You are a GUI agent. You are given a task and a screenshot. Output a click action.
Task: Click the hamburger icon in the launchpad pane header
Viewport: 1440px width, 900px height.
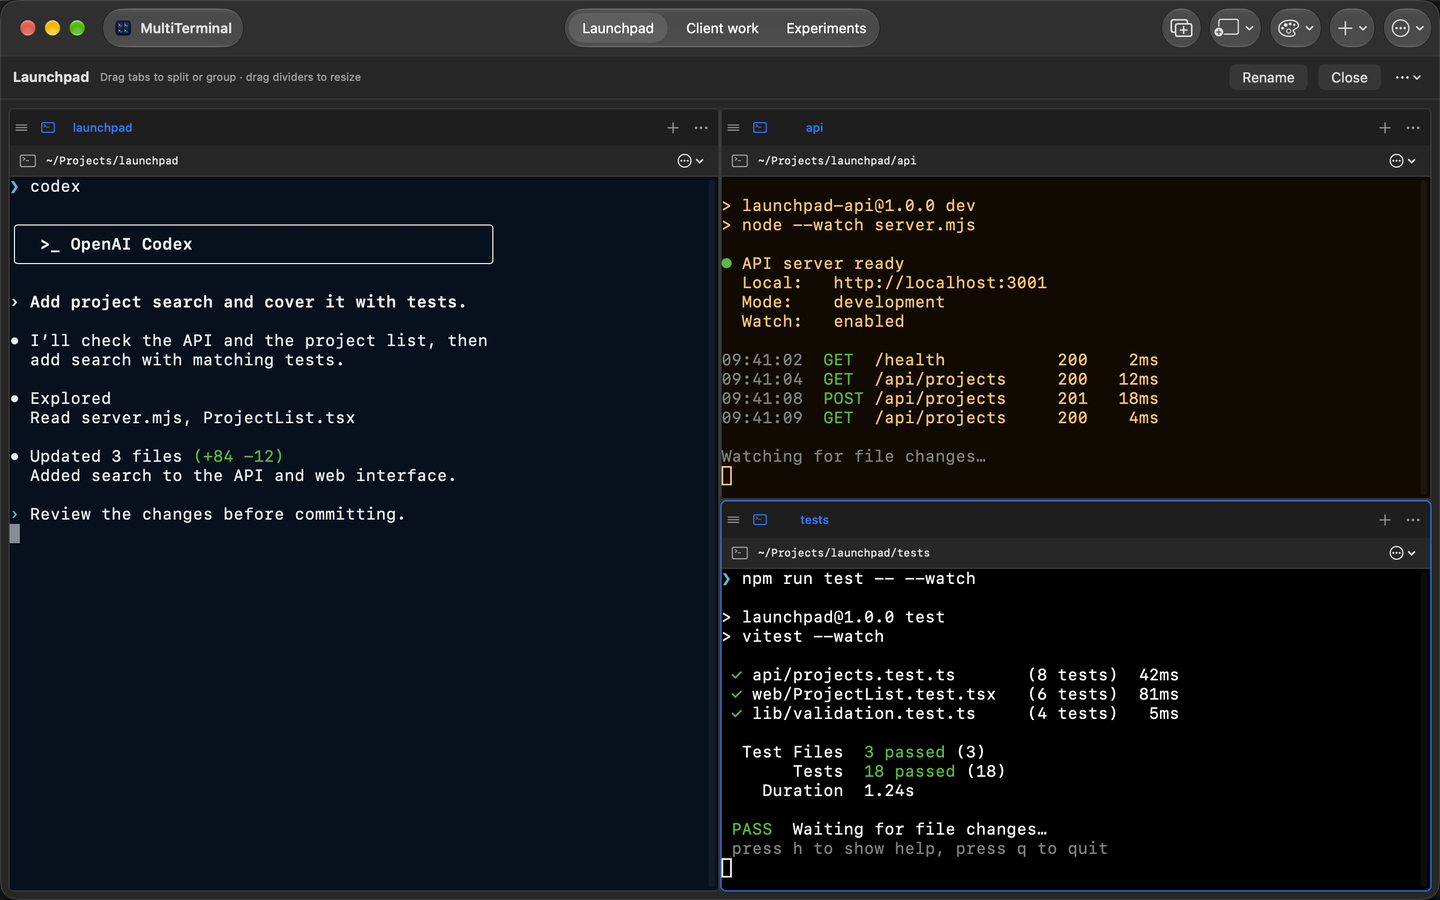[x=21, y=128]
